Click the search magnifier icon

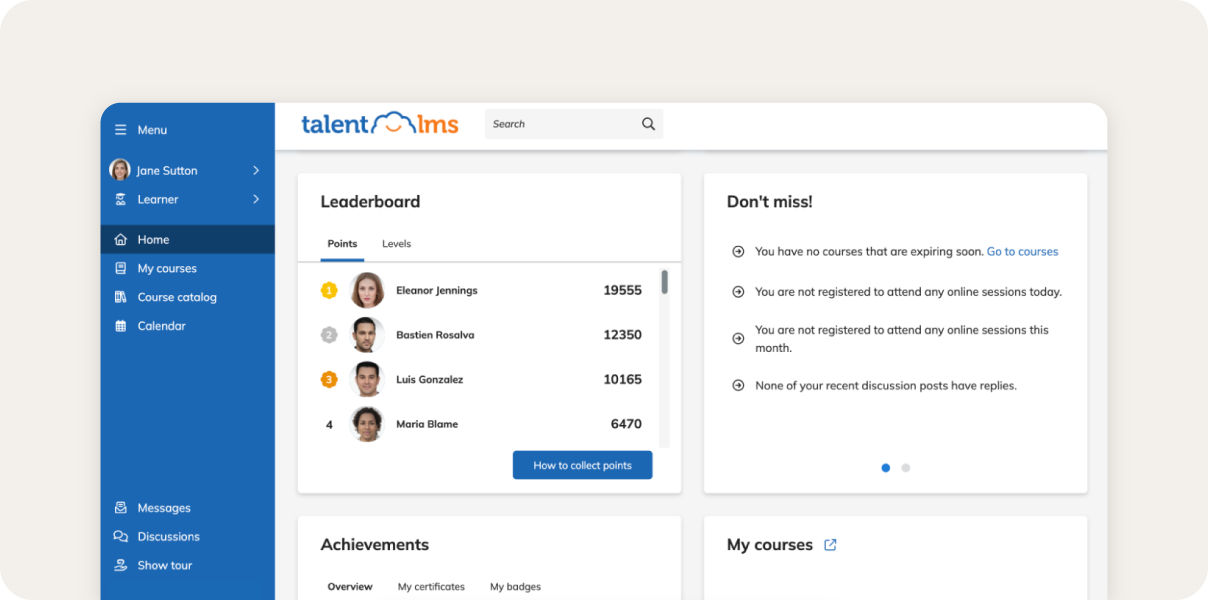tap(647, 123)
